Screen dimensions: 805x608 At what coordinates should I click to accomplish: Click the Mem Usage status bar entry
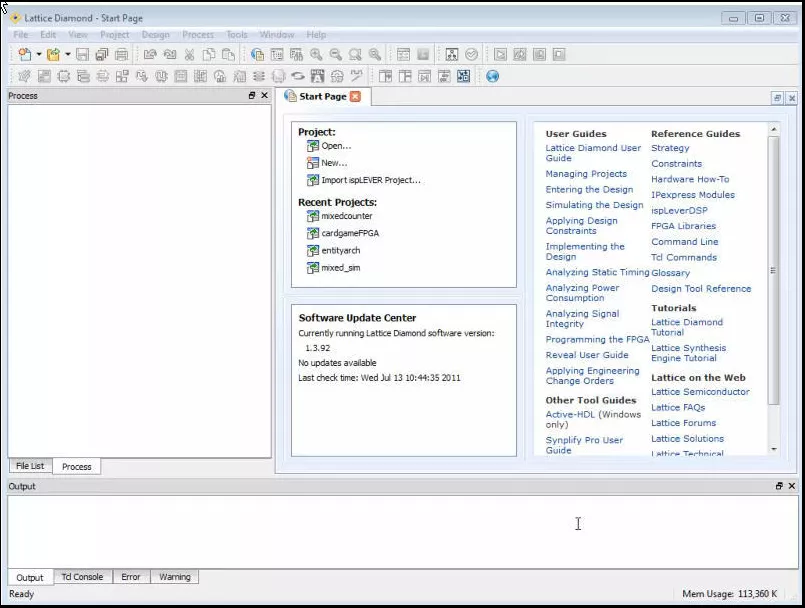point(730,594)
